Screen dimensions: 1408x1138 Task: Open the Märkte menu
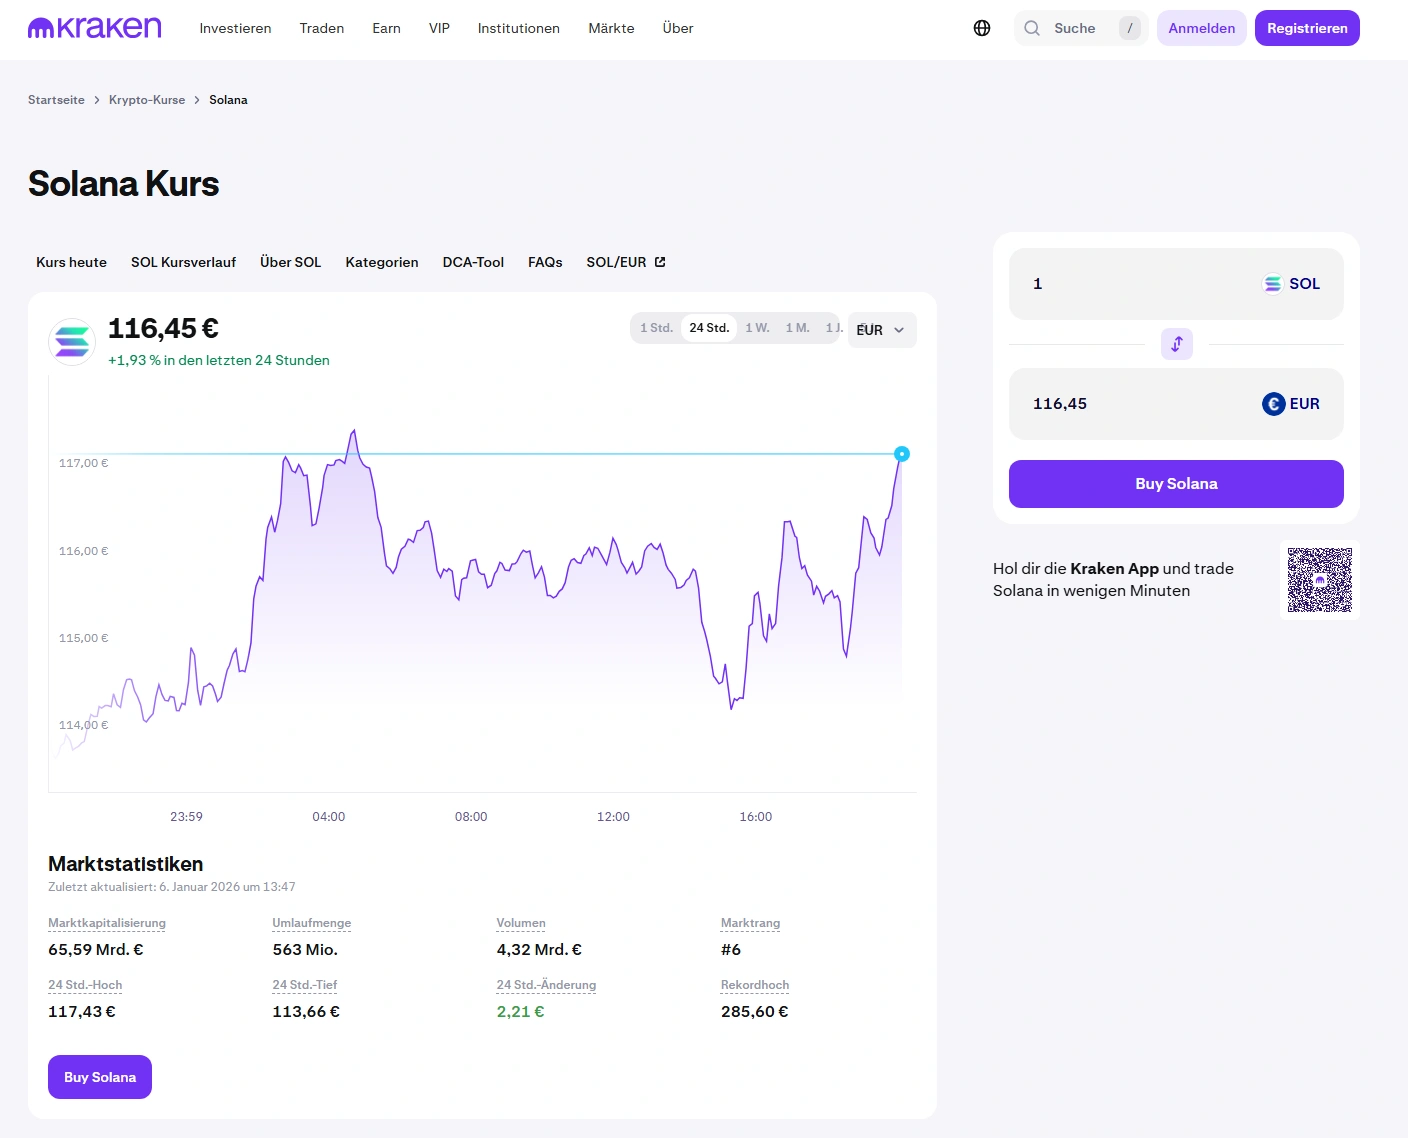pos(611,28)
